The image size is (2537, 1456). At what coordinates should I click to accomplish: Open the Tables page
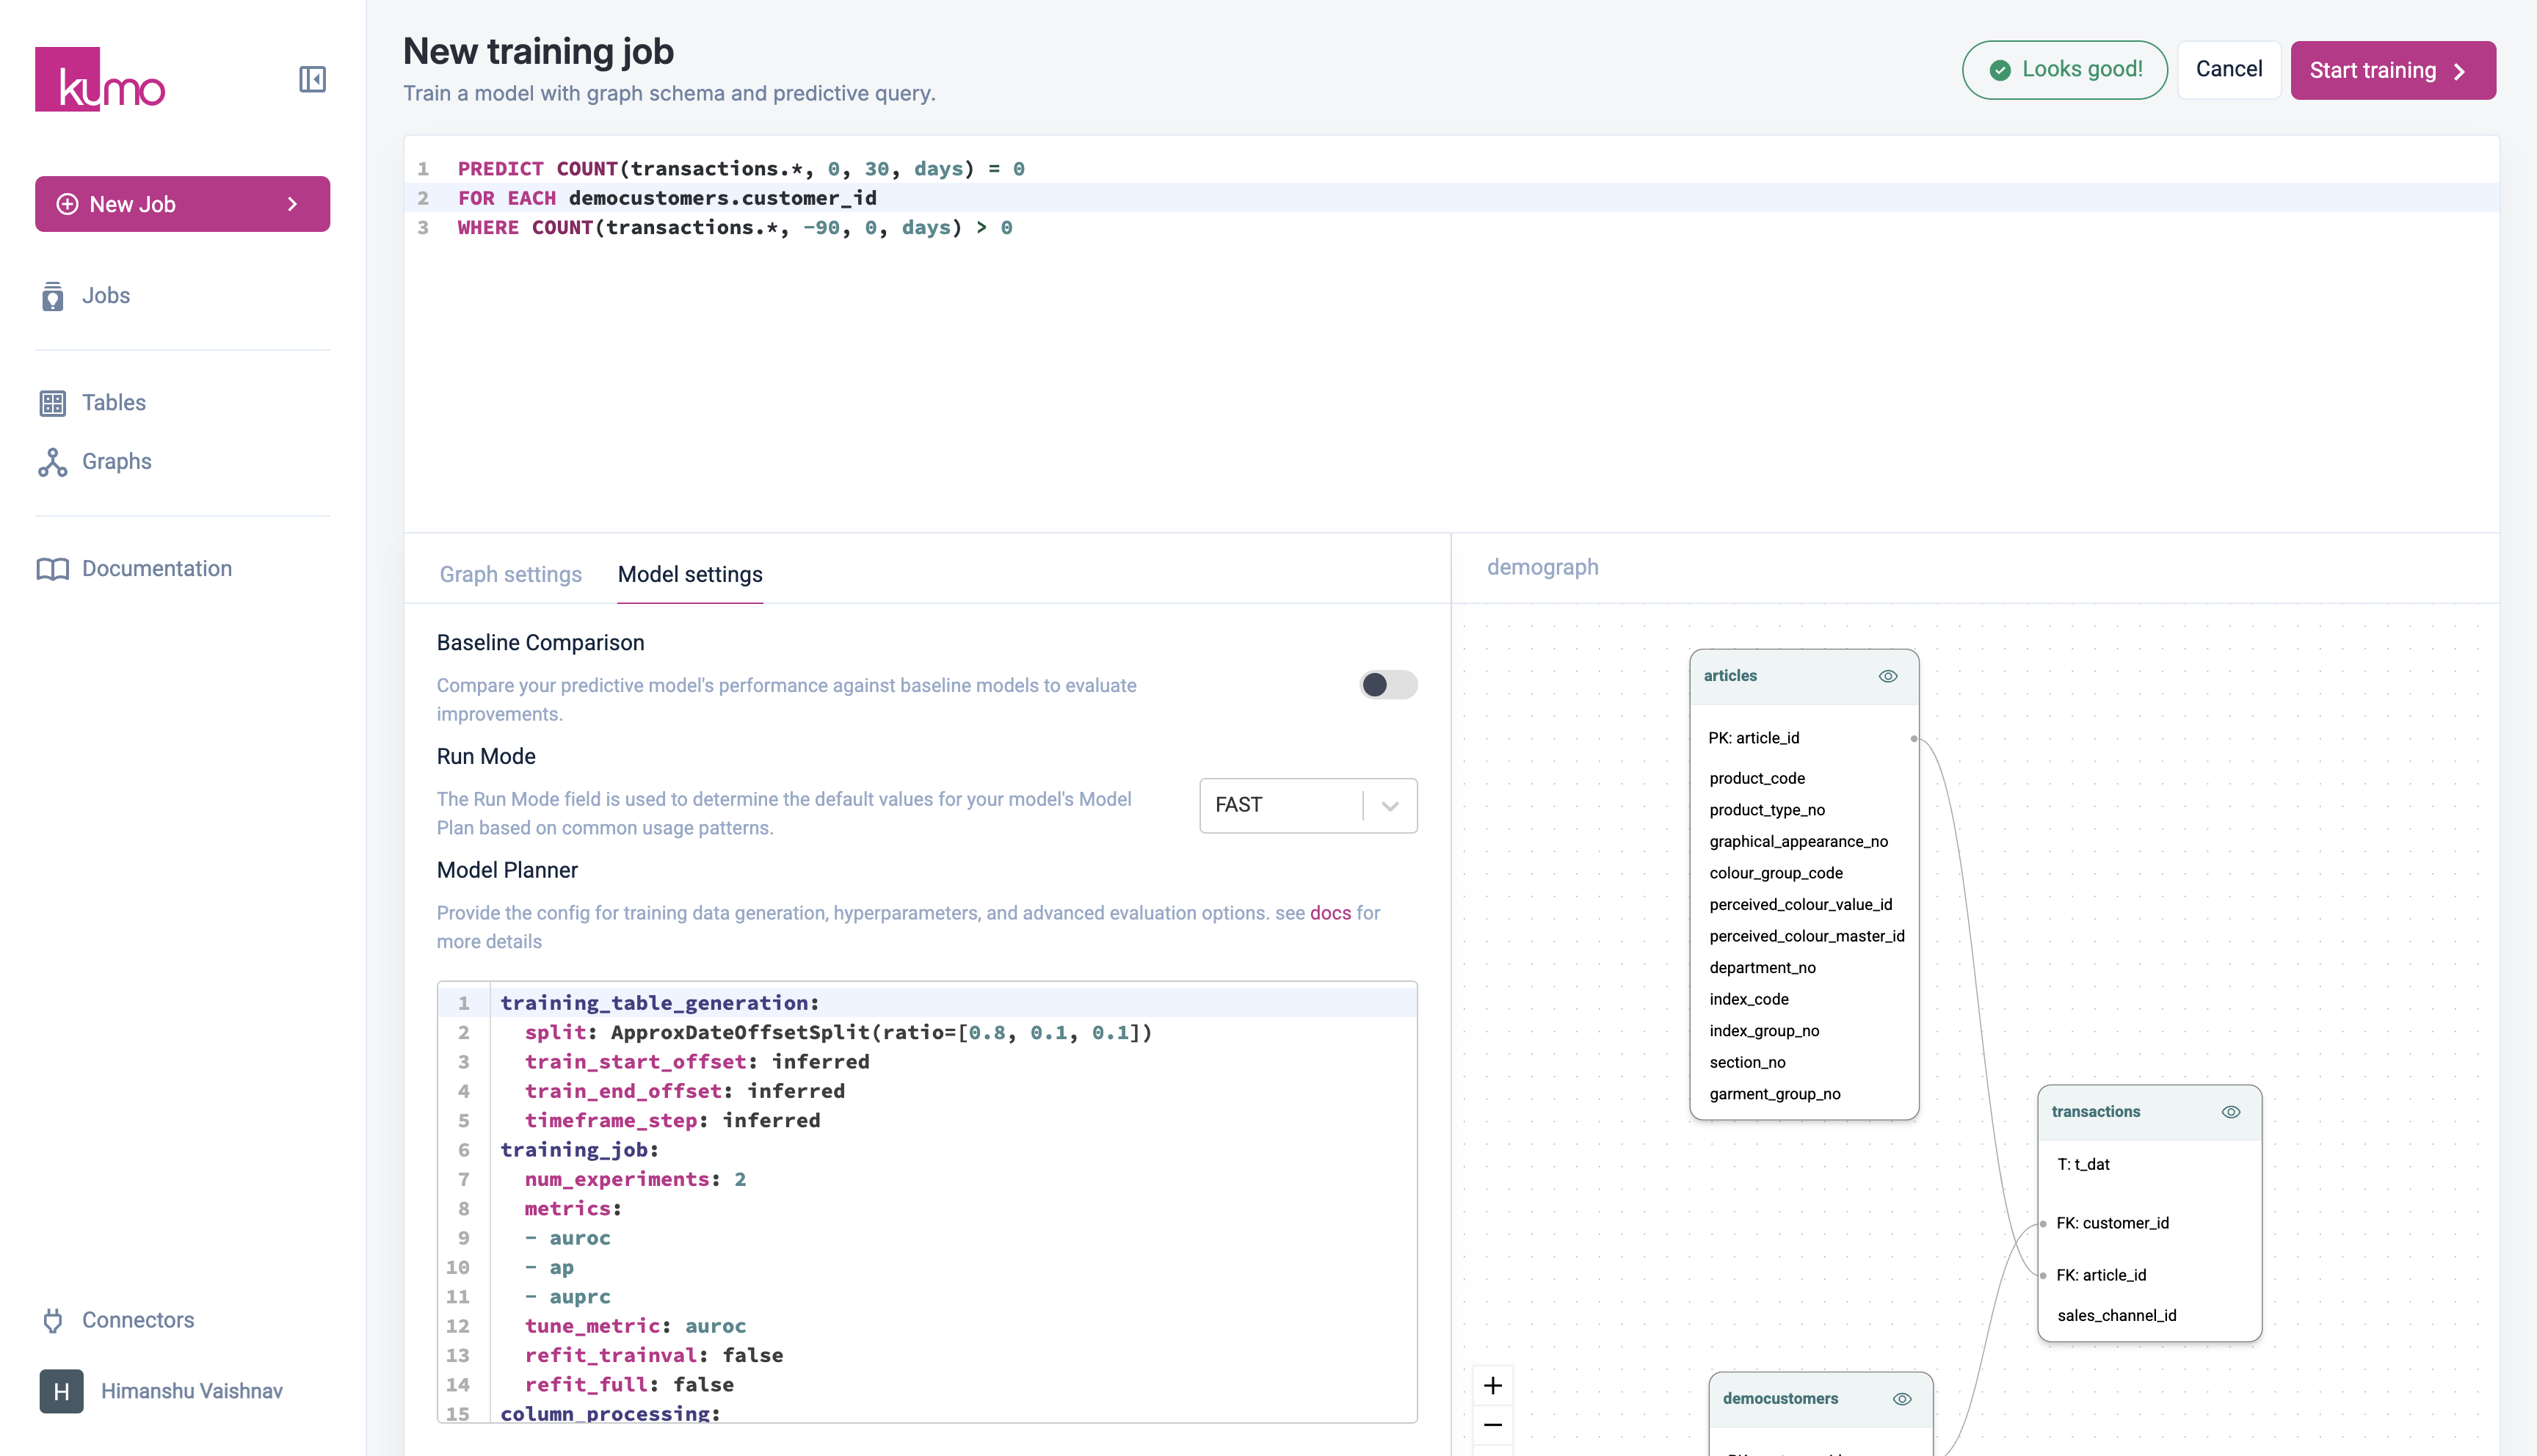coord(113,403)
